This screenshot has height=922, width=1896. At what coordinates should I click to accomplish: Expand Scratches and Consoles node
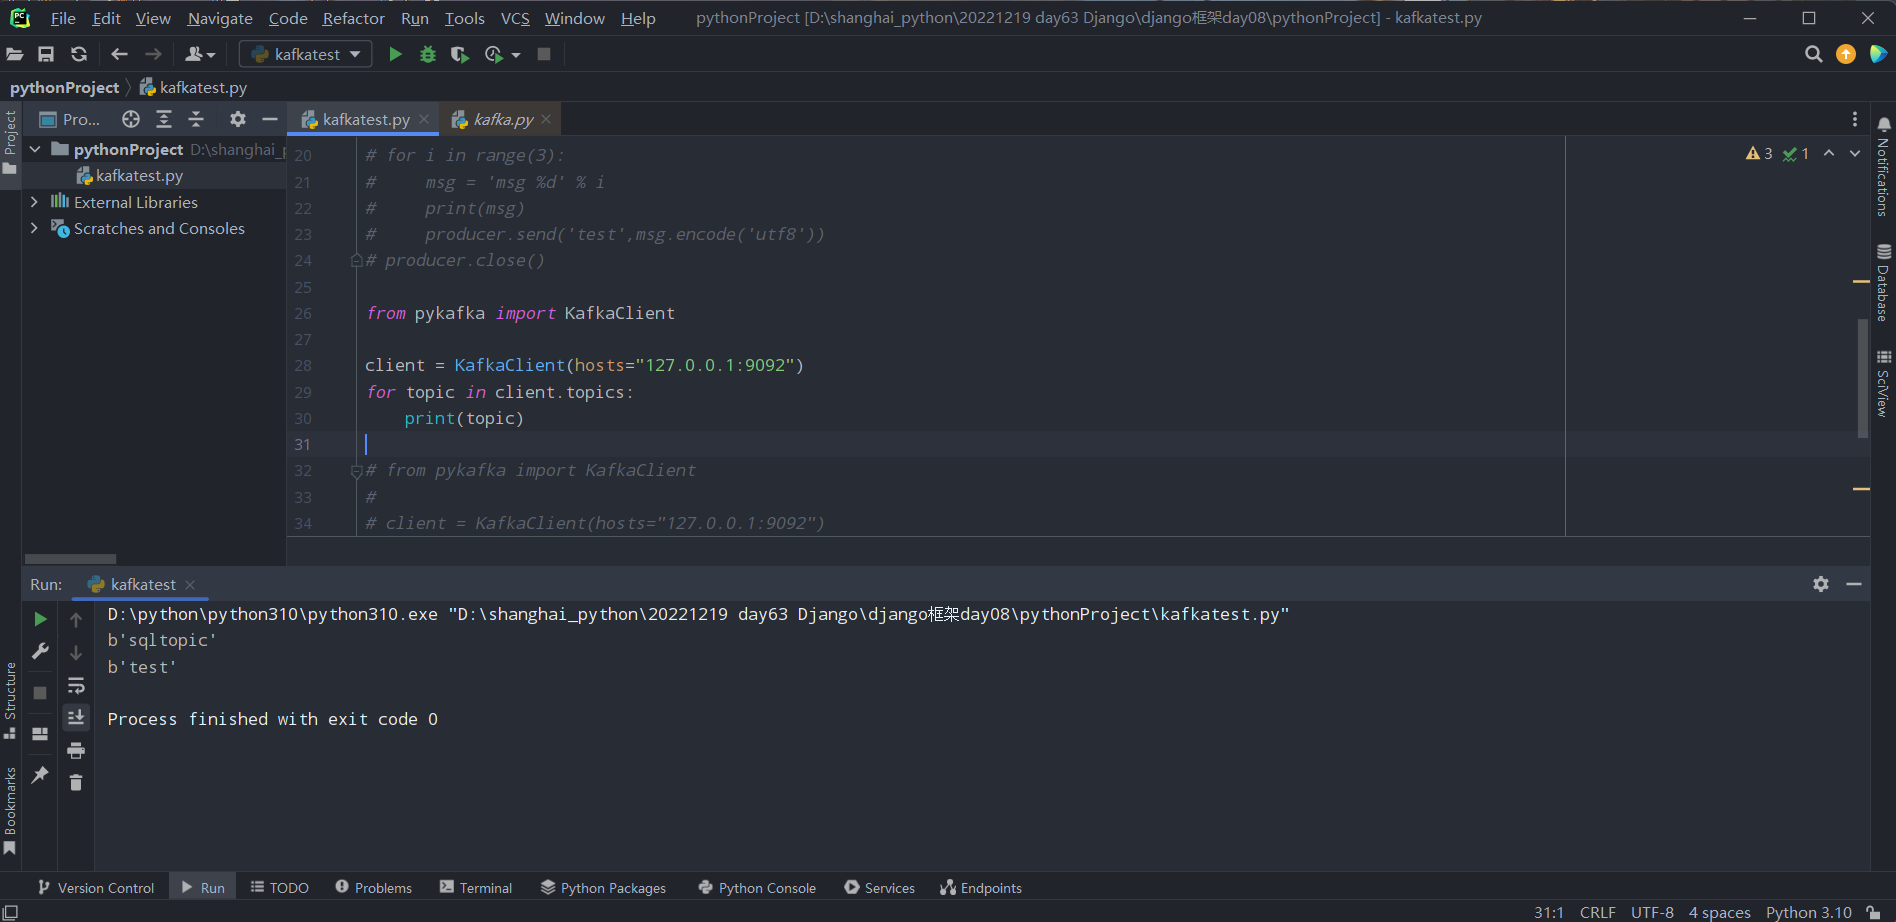[35, 228]
